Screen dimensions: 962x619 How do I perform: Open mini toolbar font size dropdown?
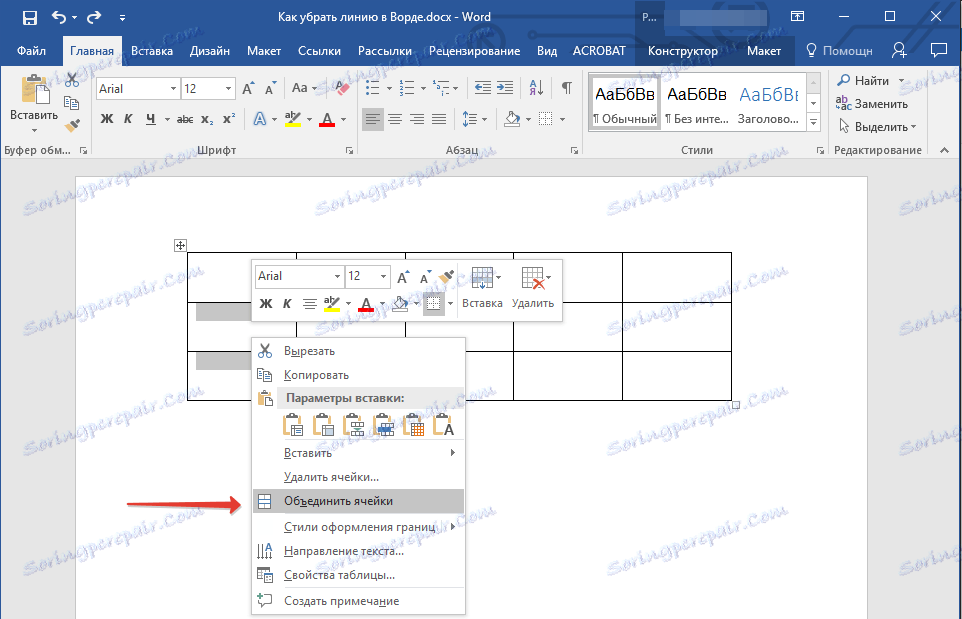[x=383, y=277]
